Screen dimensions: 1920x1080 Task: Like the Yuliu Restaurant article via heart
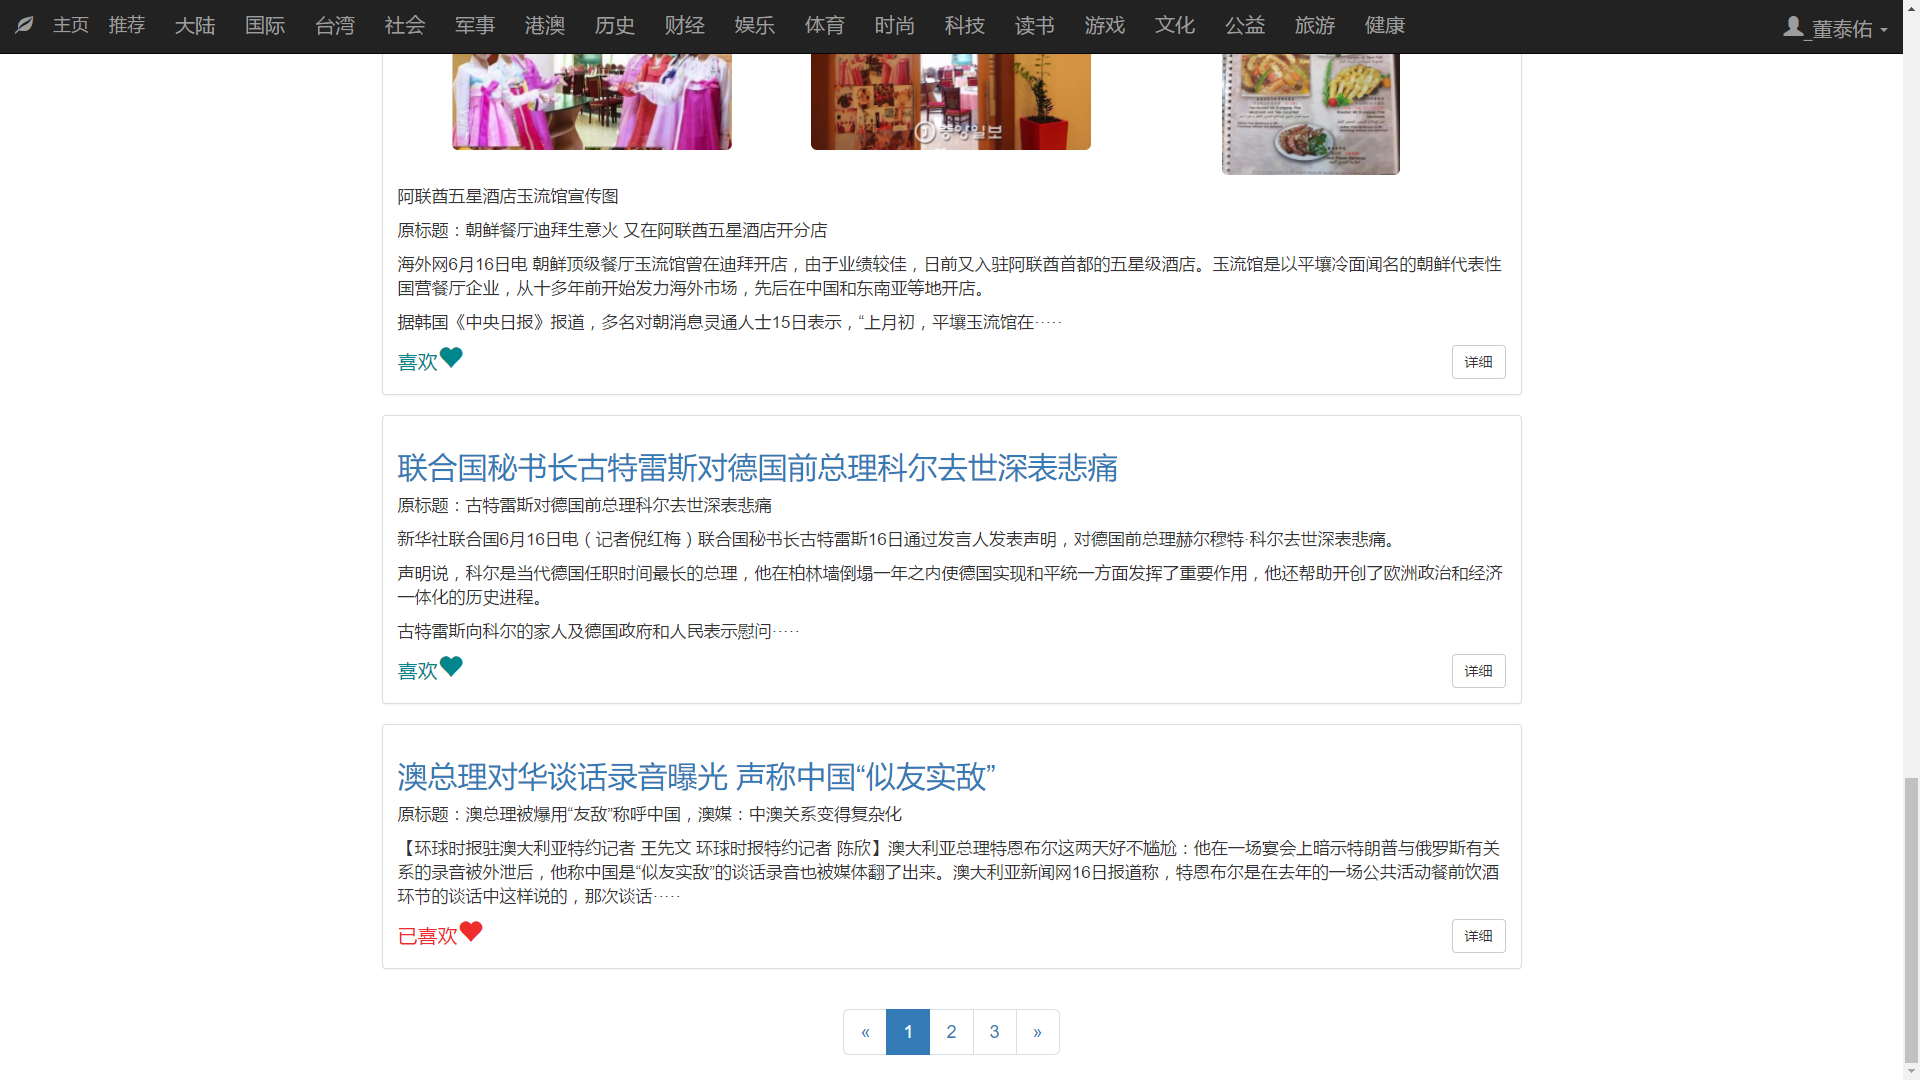coord(451,357)
